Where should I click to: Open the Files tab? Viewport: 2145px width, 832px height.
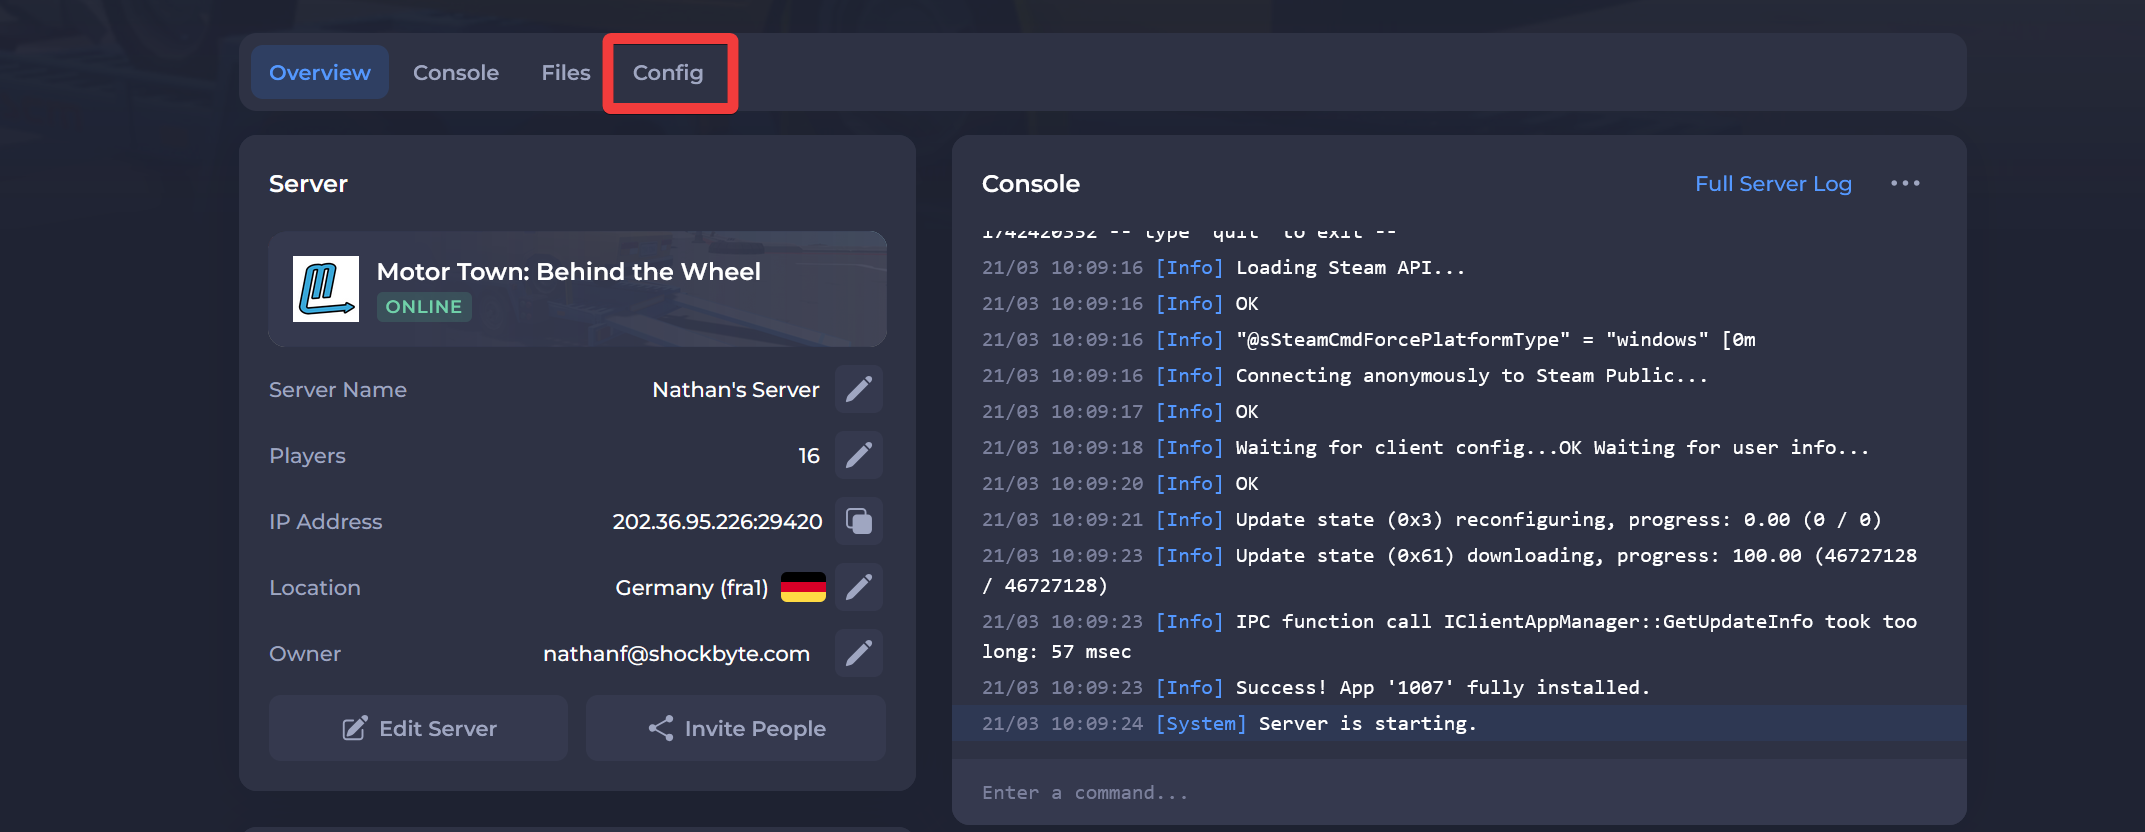566,72
